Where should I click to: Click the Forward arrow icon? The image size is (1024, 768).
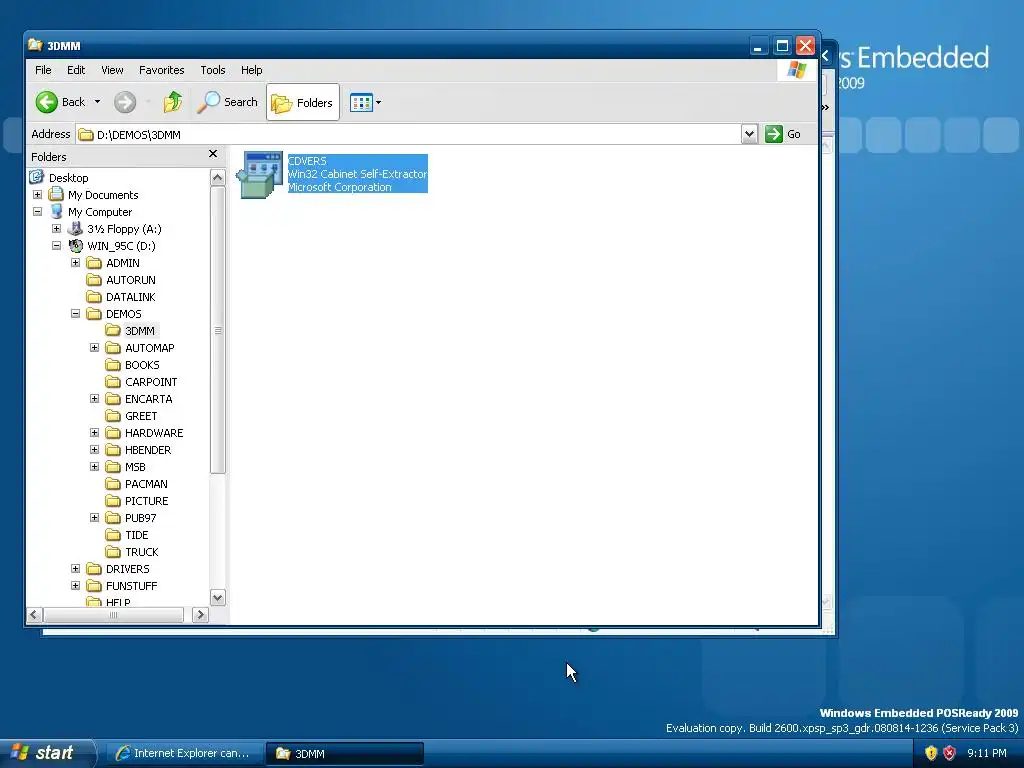(x=125, y=102)
